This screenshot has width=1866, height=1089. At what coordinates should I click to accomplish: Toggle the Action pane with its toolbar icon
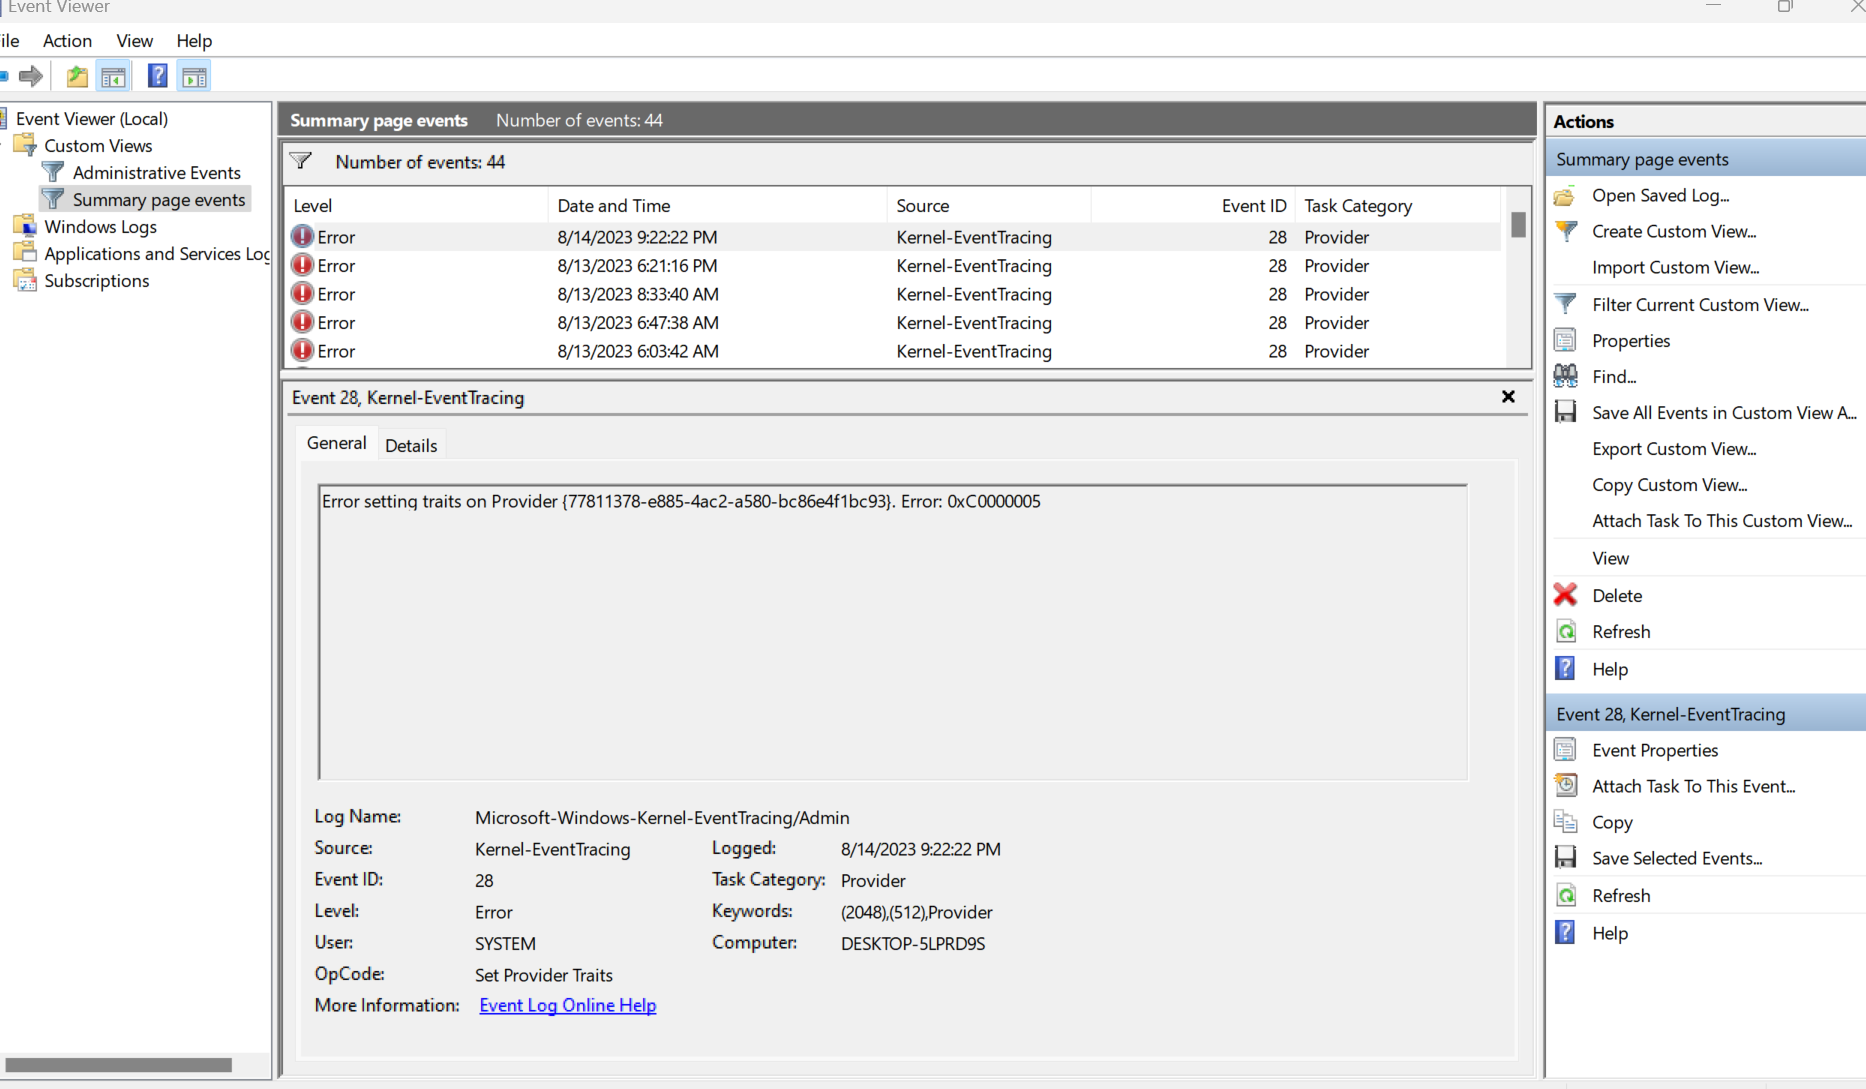coord(193,75)
